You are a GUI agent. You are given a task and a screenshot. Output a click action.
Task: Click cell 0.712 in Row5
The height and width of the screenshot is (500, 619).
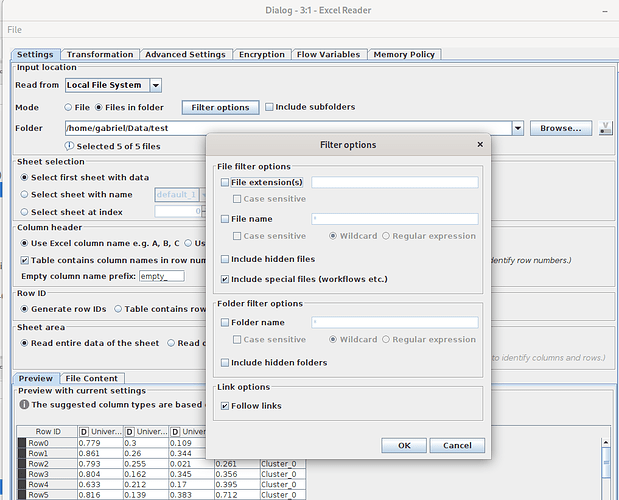click(237, 494)
